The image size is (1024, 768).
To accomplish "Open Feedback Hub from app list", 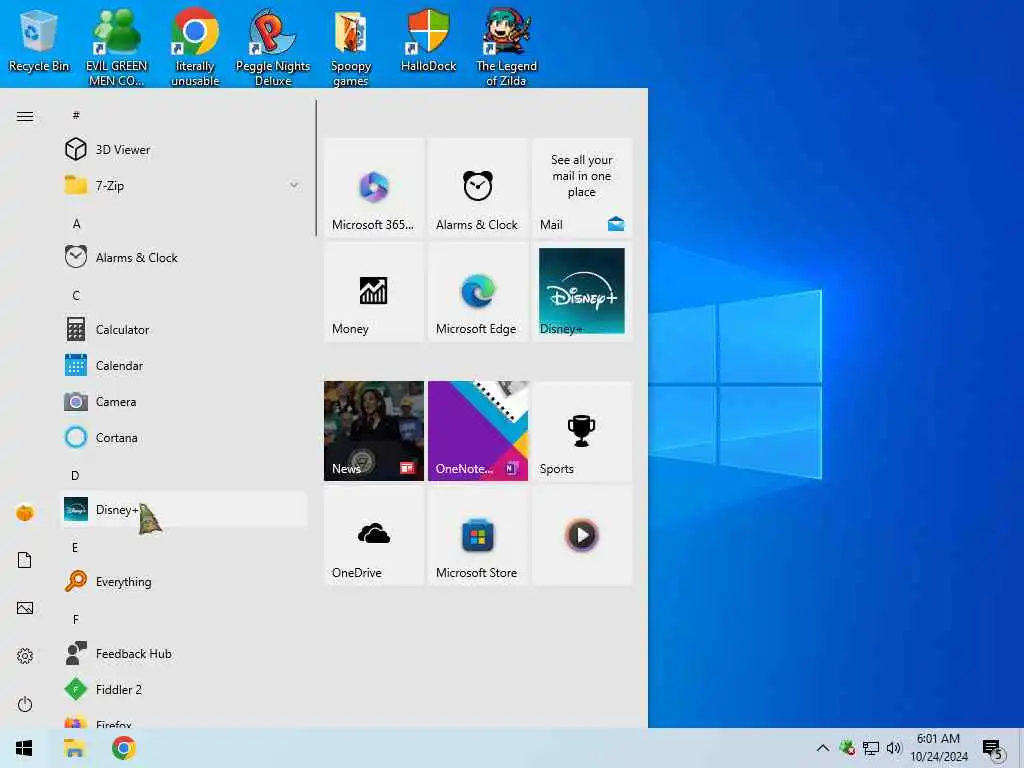I will tap(184, 654).
